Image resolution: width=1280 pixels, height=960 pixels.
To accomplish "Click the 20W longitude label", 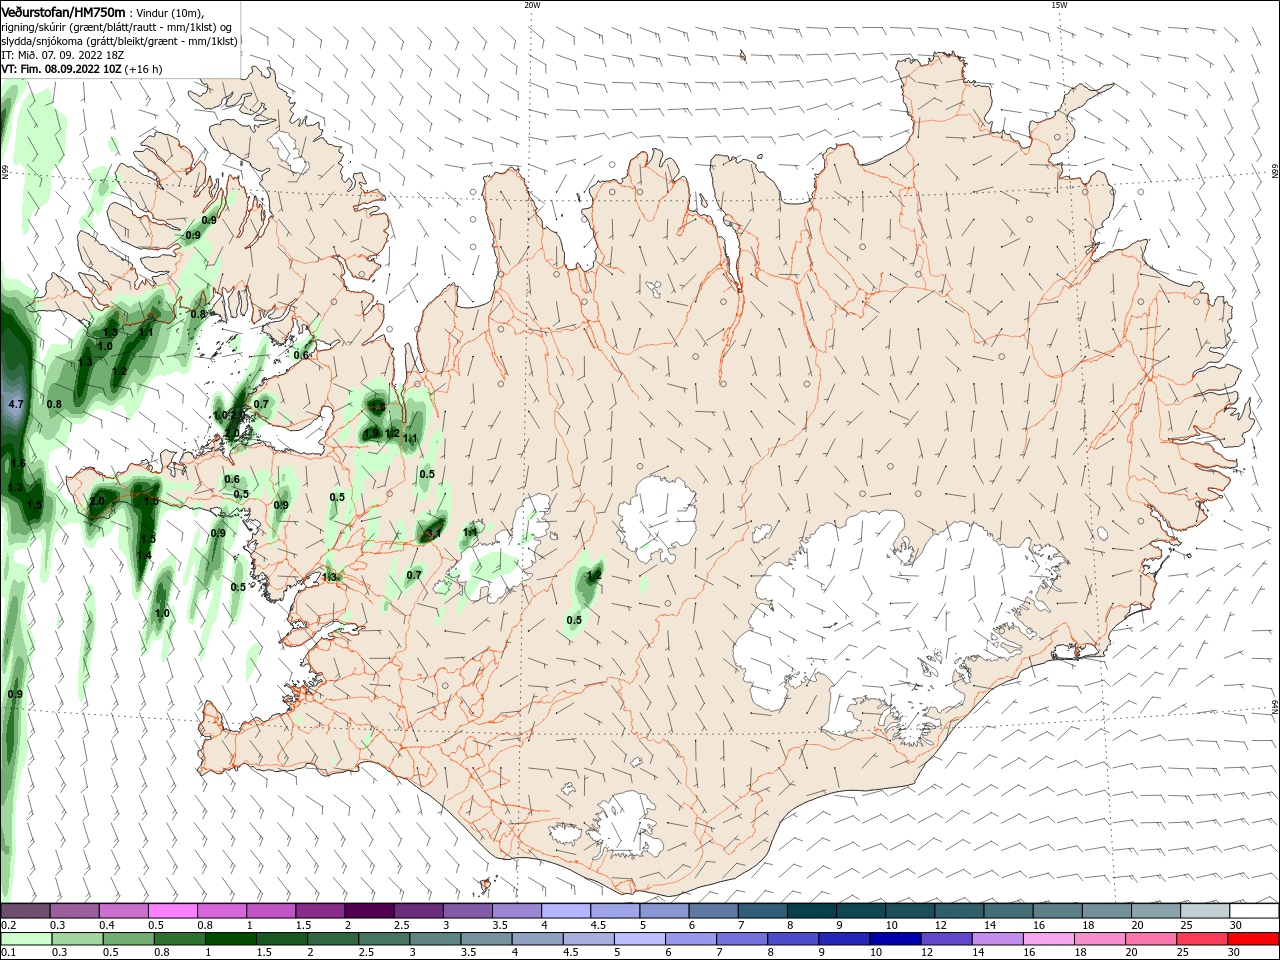I will click(x=532, y=5).
